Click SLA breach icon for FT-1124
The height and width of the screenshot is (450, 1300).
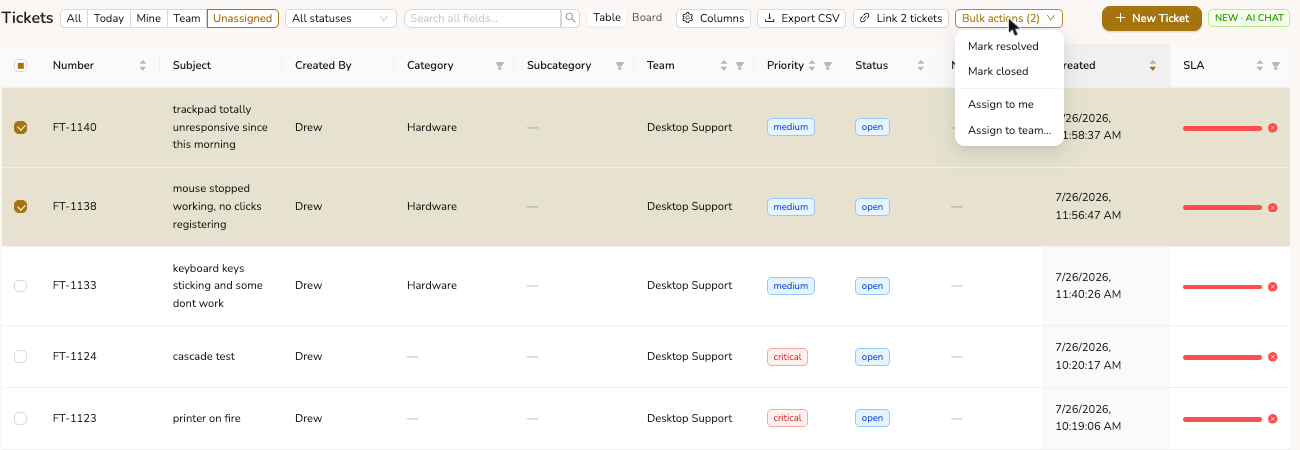pos(1273,357)
